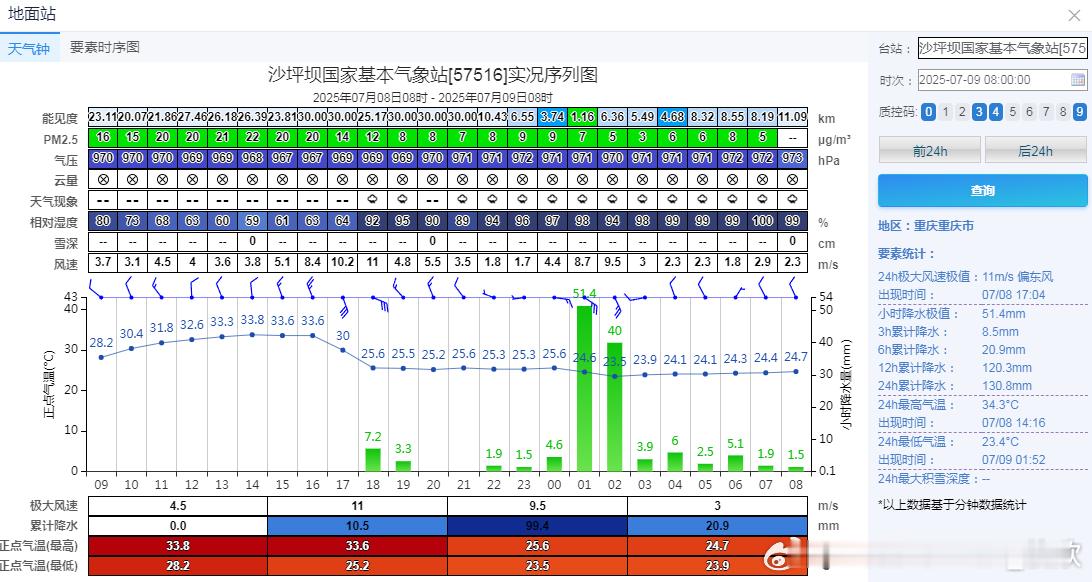Click the chart title 沙坪坝国家基本气象站[57516]实况序列图
The width and height of the screenshot is (1092, 582).
click(432, 74)
